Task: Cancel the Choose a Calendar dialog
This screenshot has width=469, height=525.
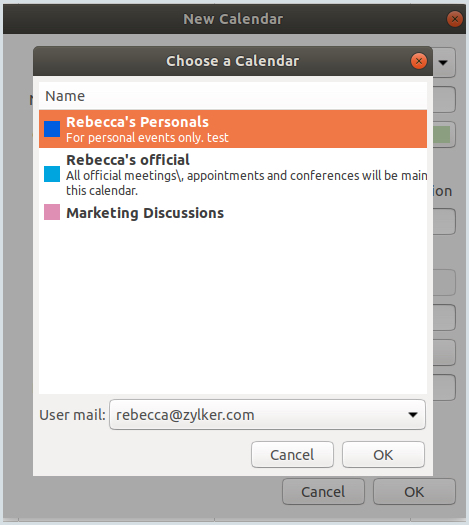Action: 292,455
